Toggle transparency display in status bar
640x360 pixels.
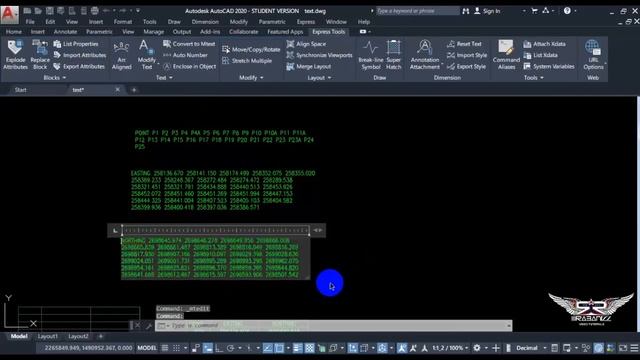pyautogui.click(x=309, y=348)
